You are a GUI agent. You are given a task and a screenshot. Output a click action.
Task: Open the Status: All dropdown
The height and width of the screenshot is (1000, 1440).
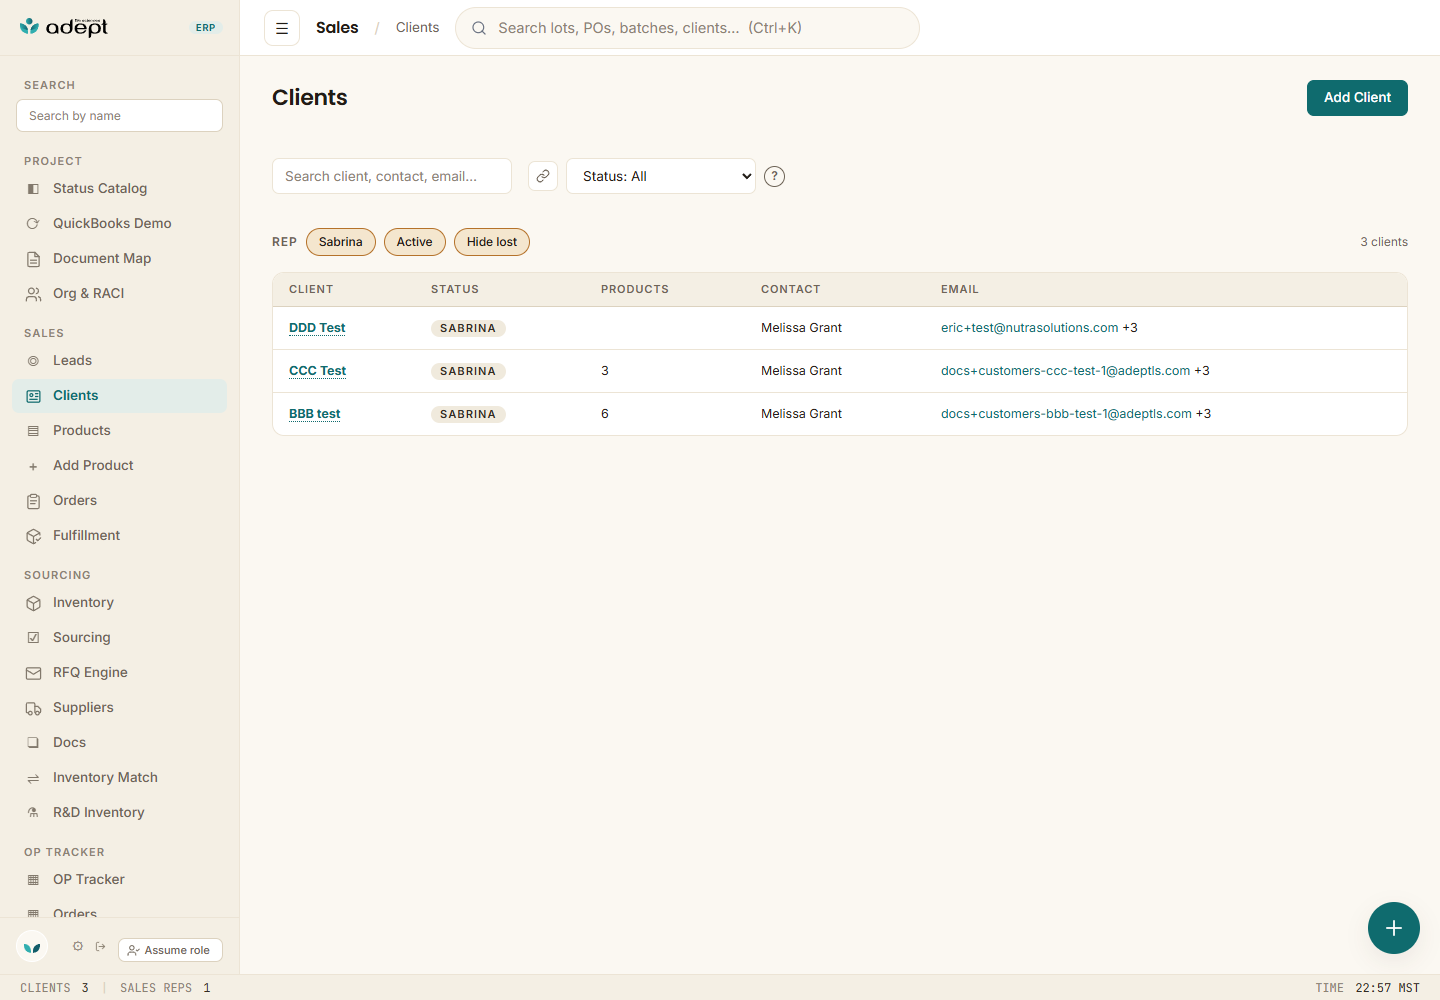pyautogui.click(x=661, y=176)
